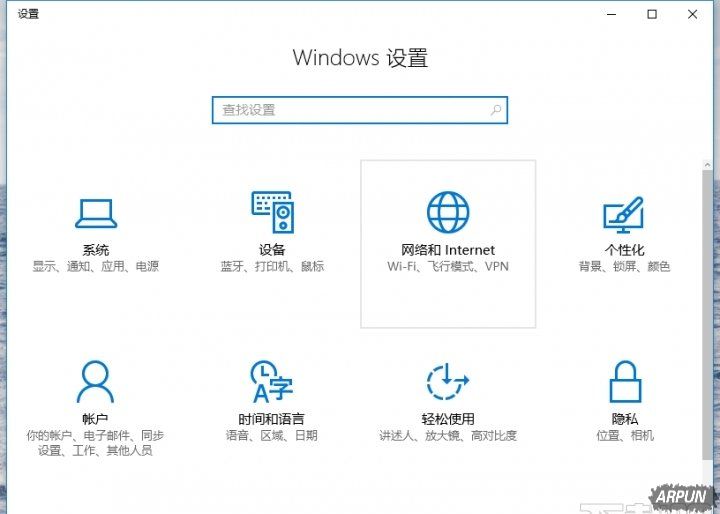
Task: Click the 位置、相机 description
Action: (x=625, y=435)
